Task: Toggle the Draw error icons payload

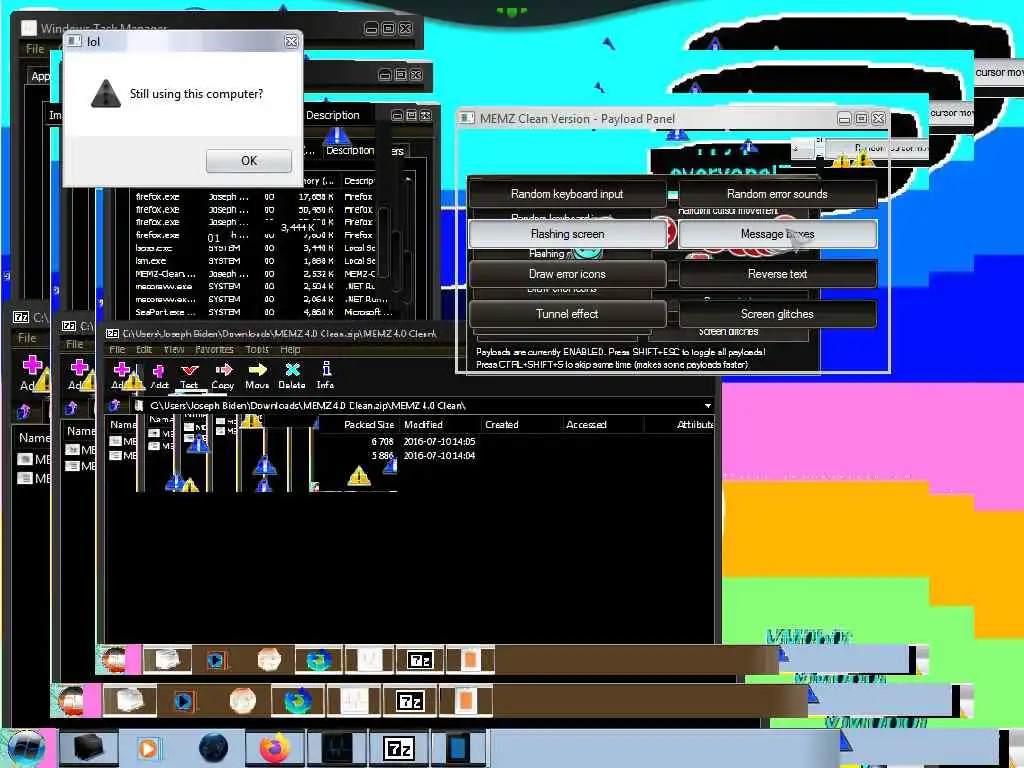Action: coord(567,274)
